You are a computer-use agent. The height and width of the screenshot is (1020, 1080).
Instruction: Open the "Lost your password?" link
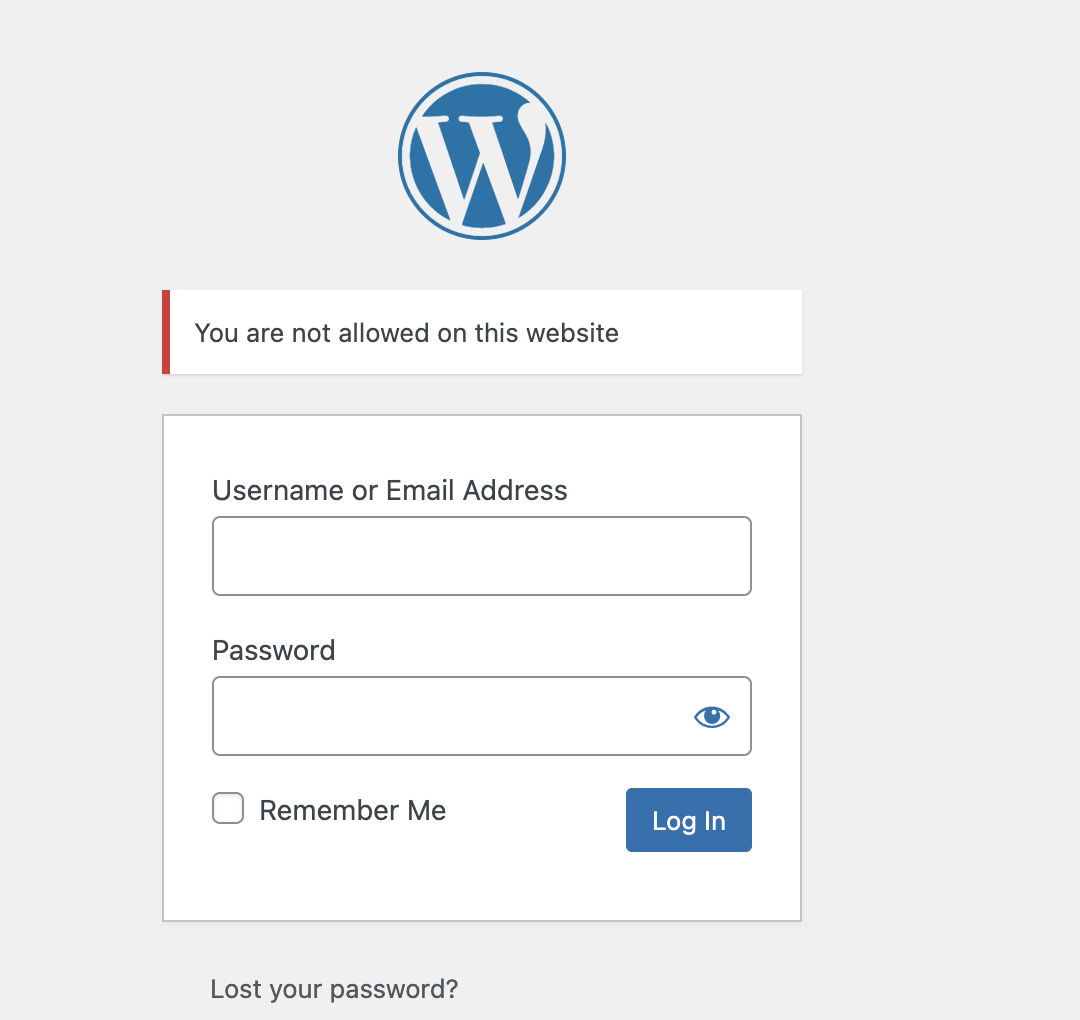point(334,989)
